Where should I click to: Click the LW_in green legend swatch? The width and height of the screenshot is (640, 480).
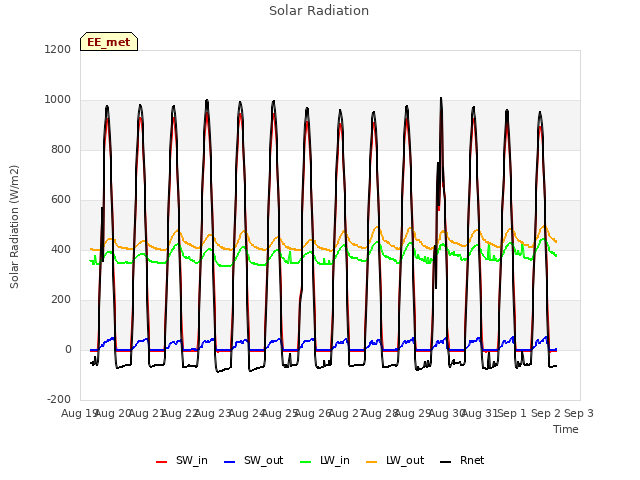[x=306, y=462]
